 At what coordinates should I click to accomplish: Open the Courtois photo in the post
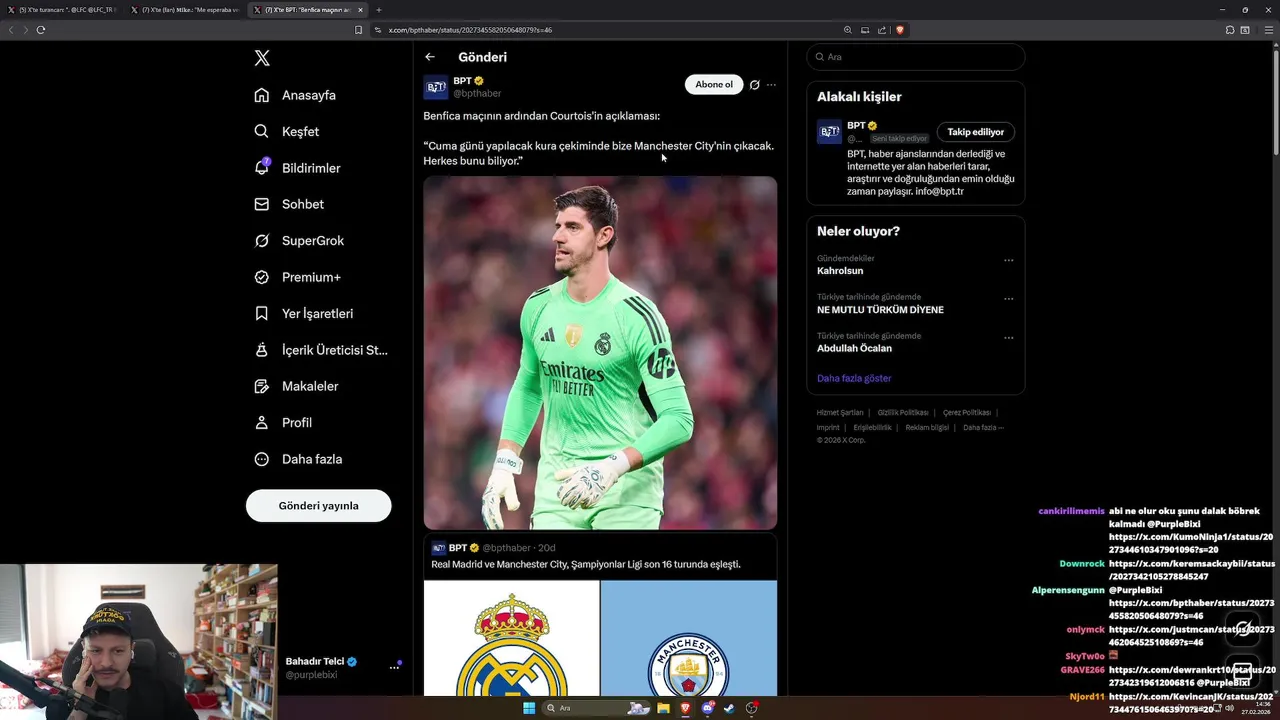coord(600,353)
